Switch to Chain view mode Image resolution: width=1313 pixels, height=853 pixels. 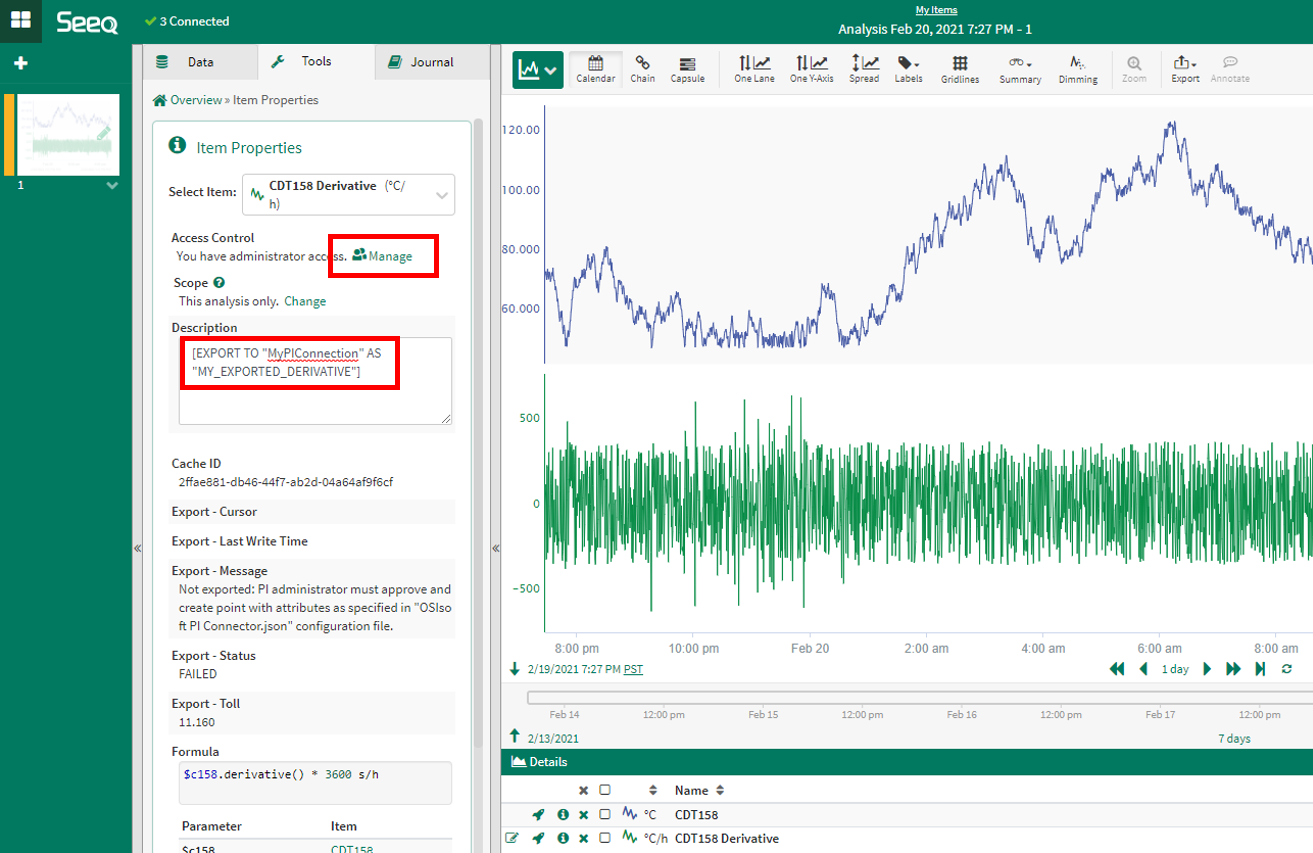642,69
